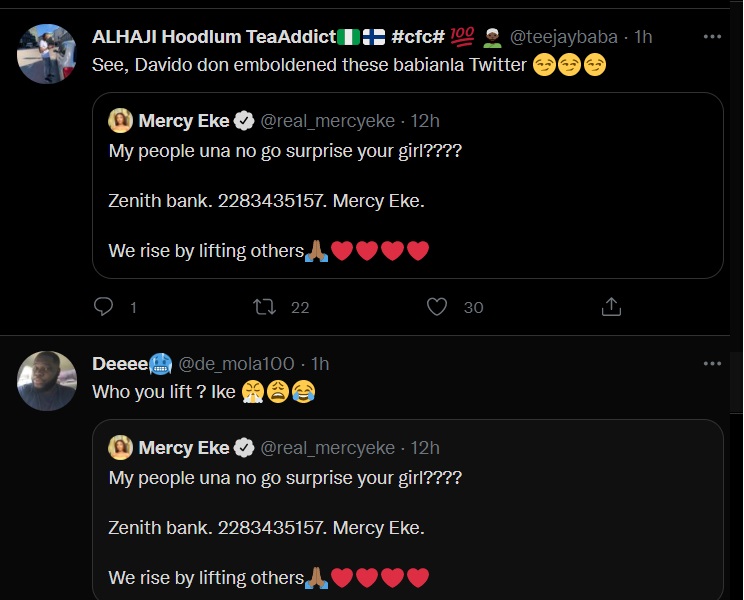Open more options for teejaybaba's tweet
Image resolution: width=744 pixels, height=600 pixels.
712,37
